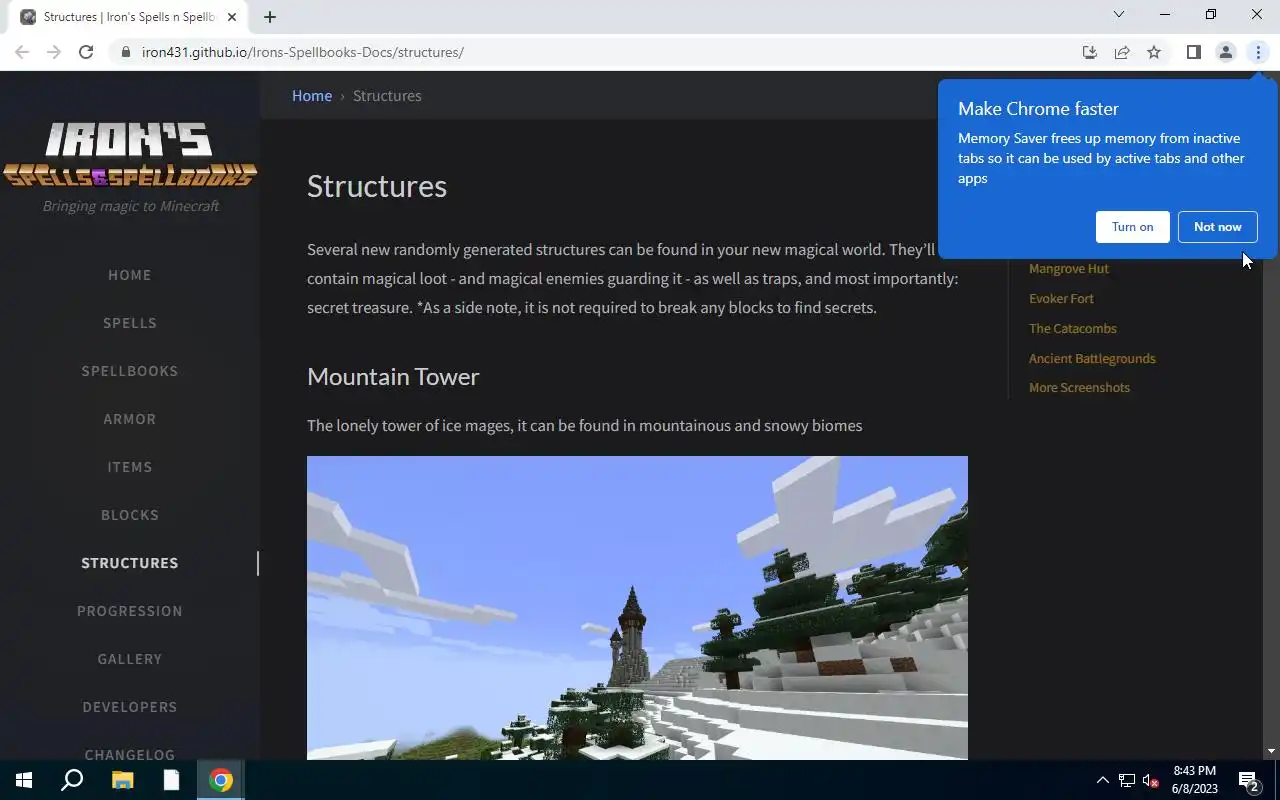Screen dimensions: 1280x800
Task: Open SPELLBOOKS in the sidebar
Action: [130, 371]
